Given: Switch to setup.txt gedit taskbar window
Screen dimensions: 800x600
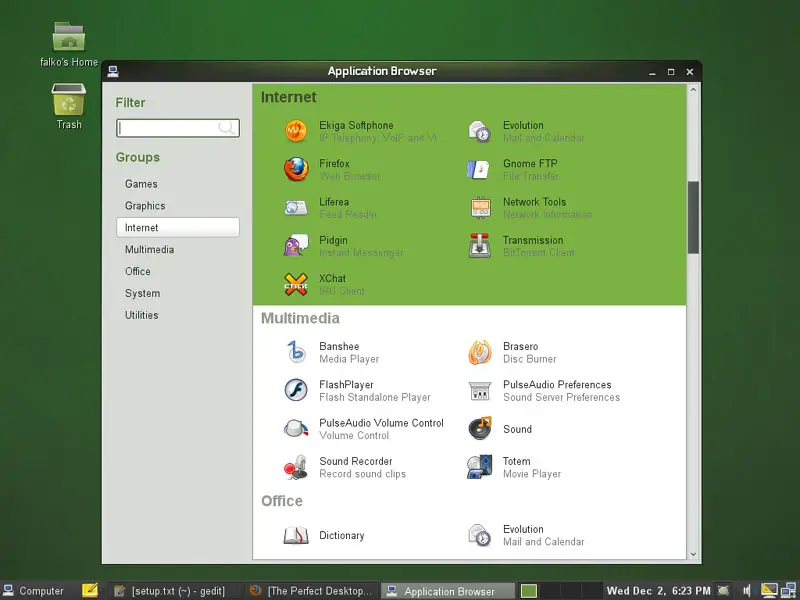Looking at the screenshot, I should click(x=173, y=591).
